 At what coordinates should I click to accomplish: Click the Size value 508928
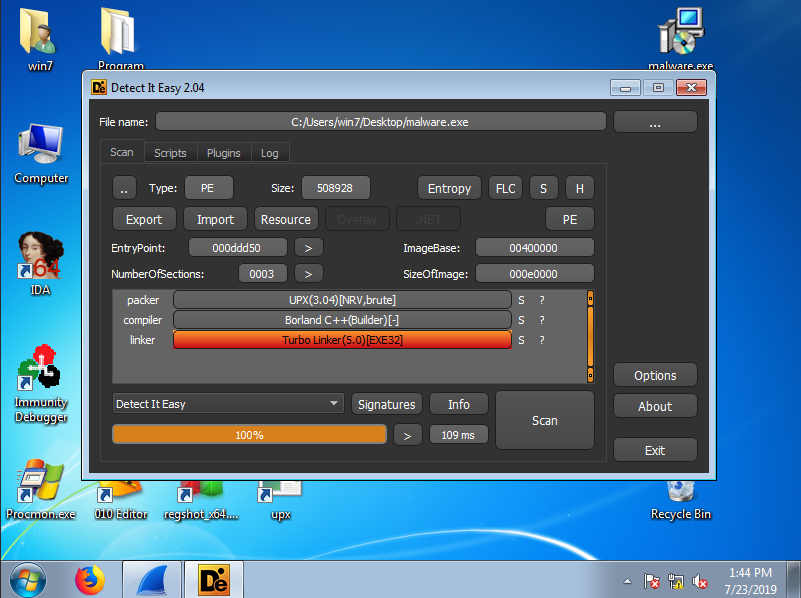tap(335, 188)
